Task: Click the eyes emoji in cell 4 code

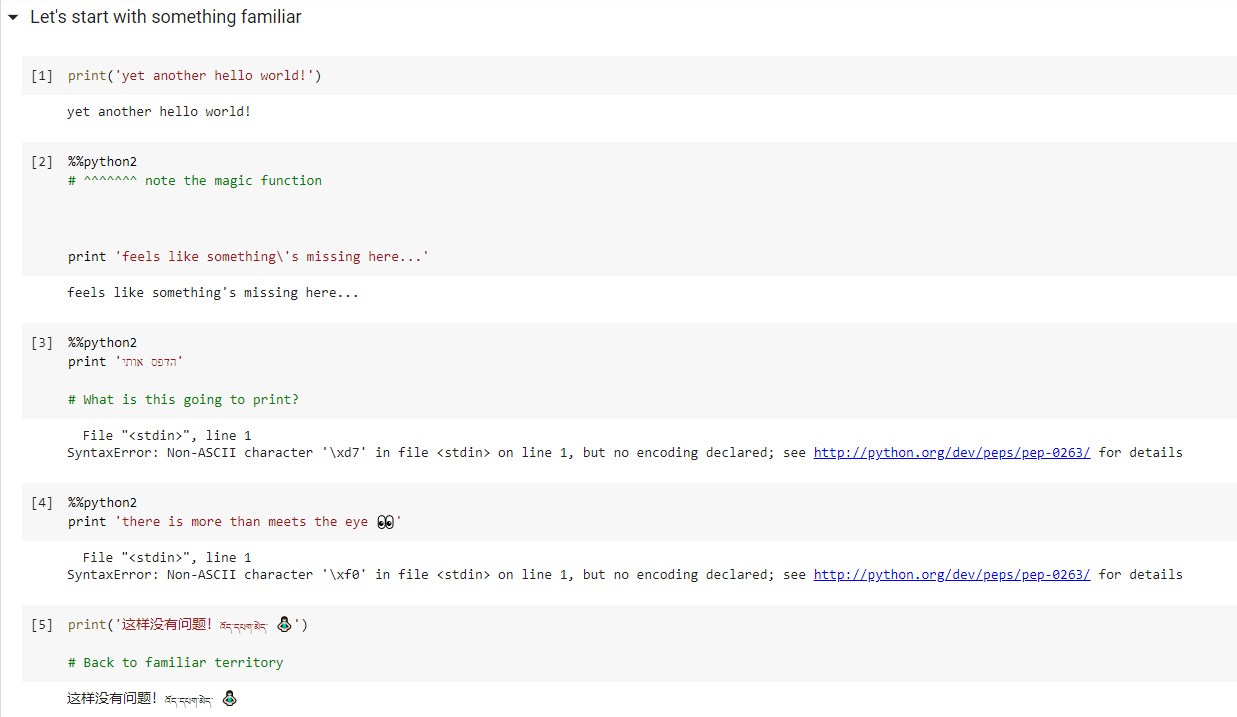Action: [x=386, y=522]
